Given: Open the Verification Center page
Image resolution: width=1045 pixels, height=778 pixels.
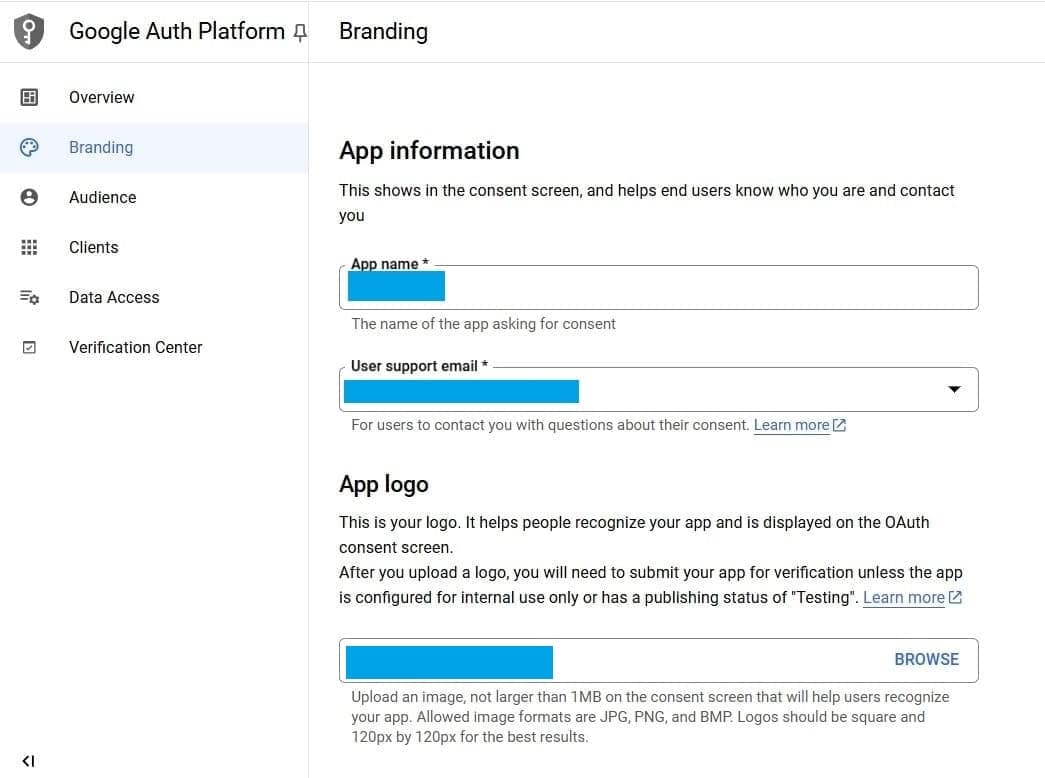Looking at the screenshot, I should coord(135,347).
